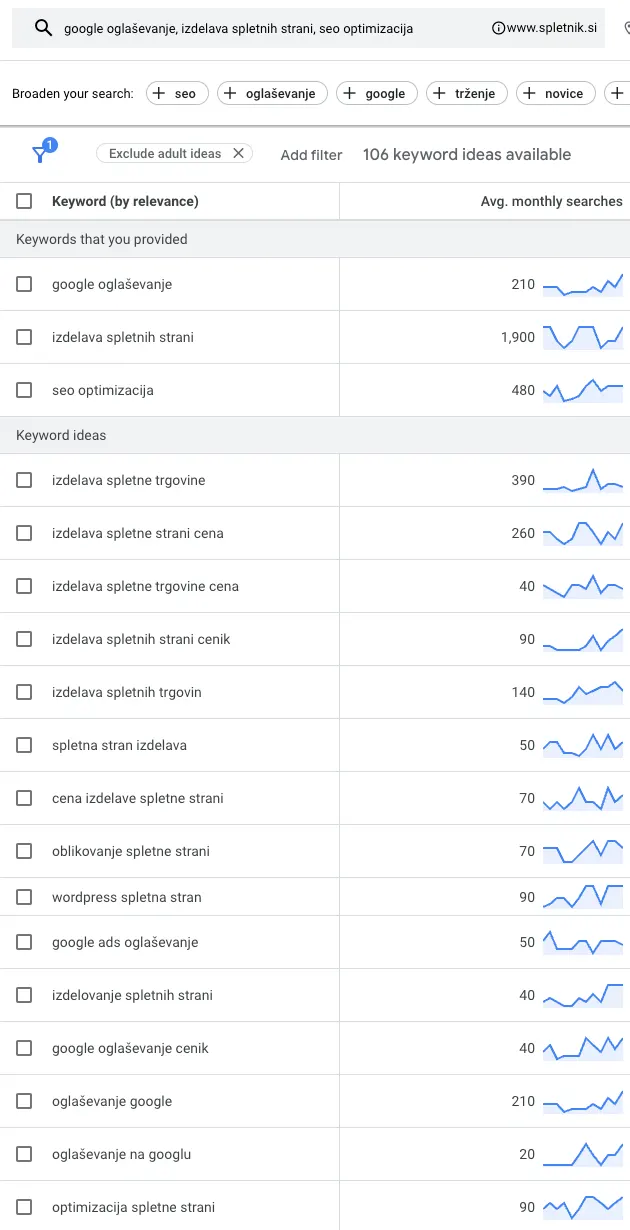Add 'trženje' to broaden search
The image size is (630, 1230).
coord(467,93)
